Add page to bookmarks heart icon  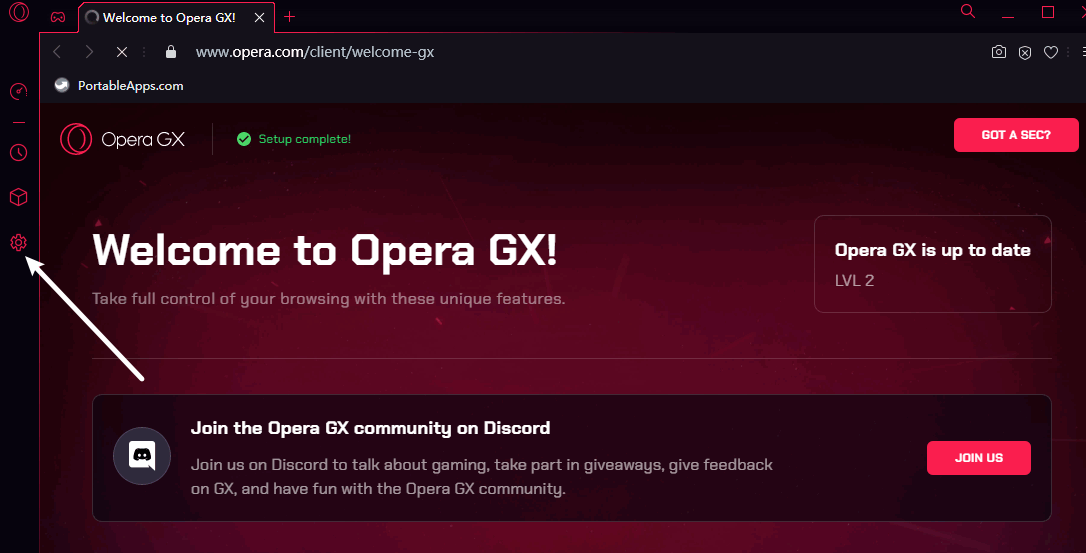pyautogui.click(x=1051, y=53)
